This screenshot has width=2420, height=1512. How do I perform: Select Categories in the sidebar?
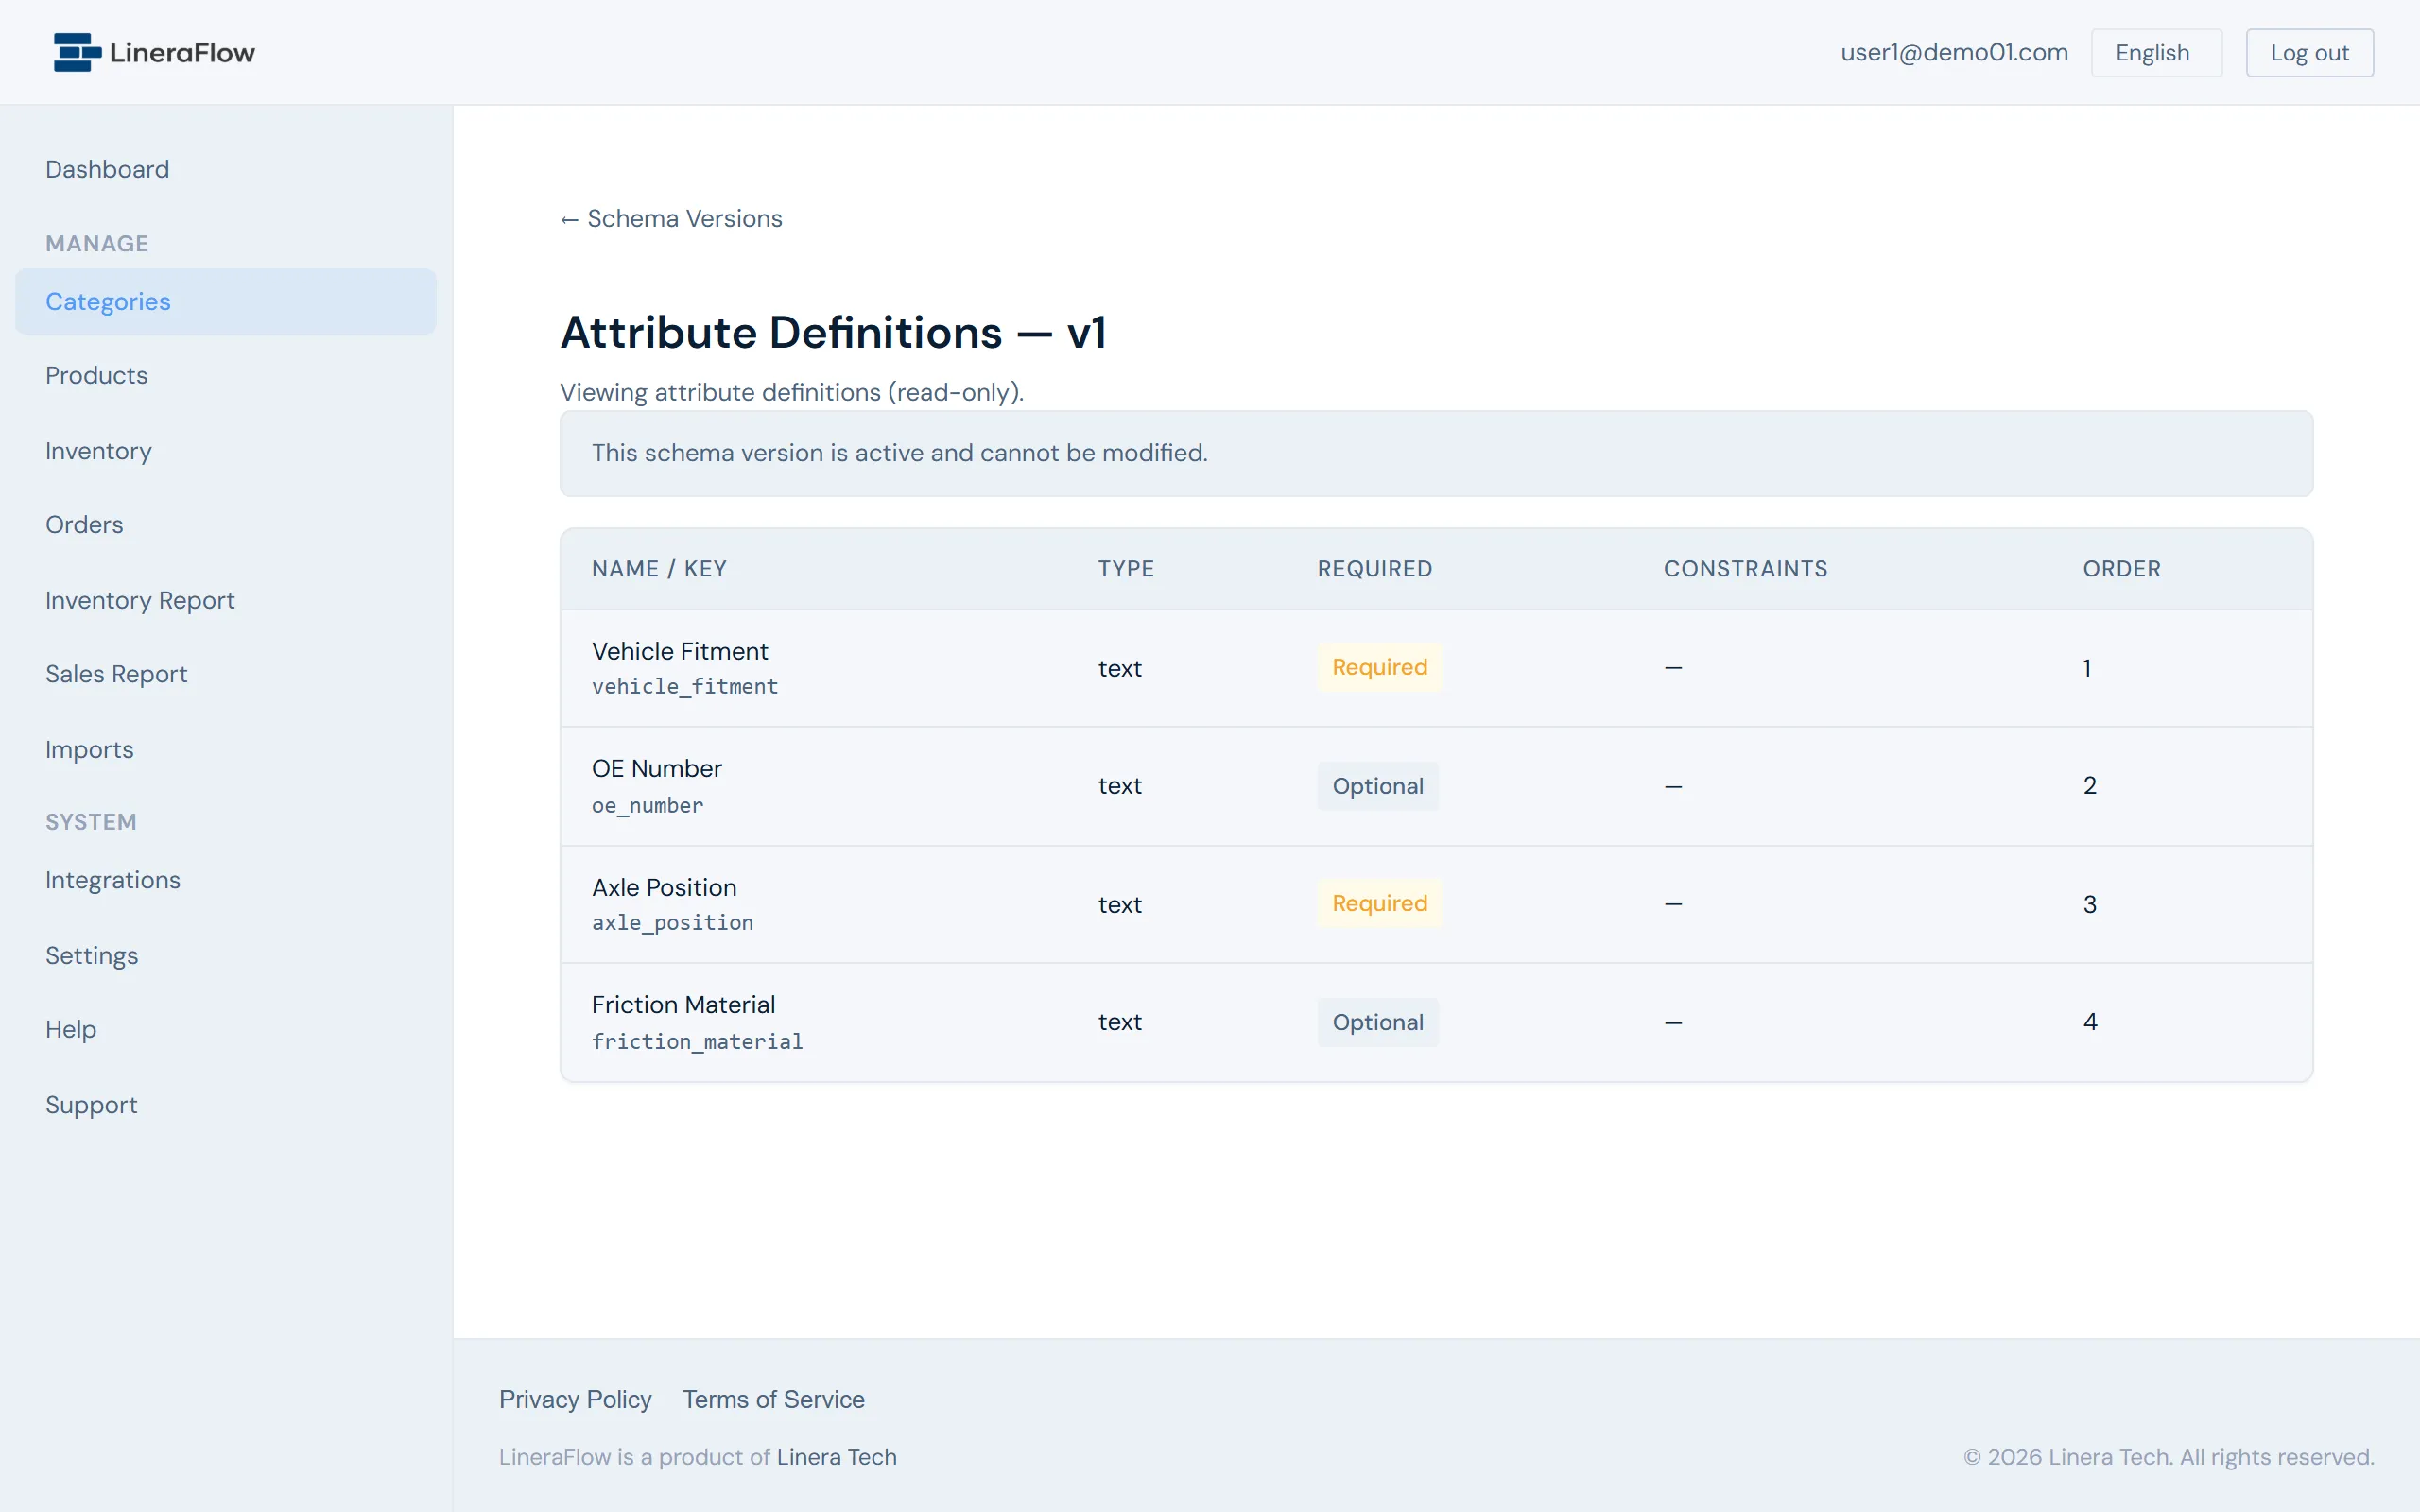click(226, 301)
